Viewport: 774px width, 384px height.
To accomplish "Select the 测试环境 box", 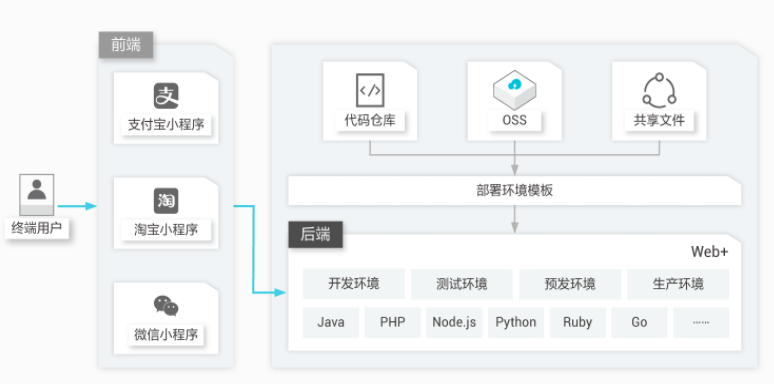I will click(x=462, y=284).
